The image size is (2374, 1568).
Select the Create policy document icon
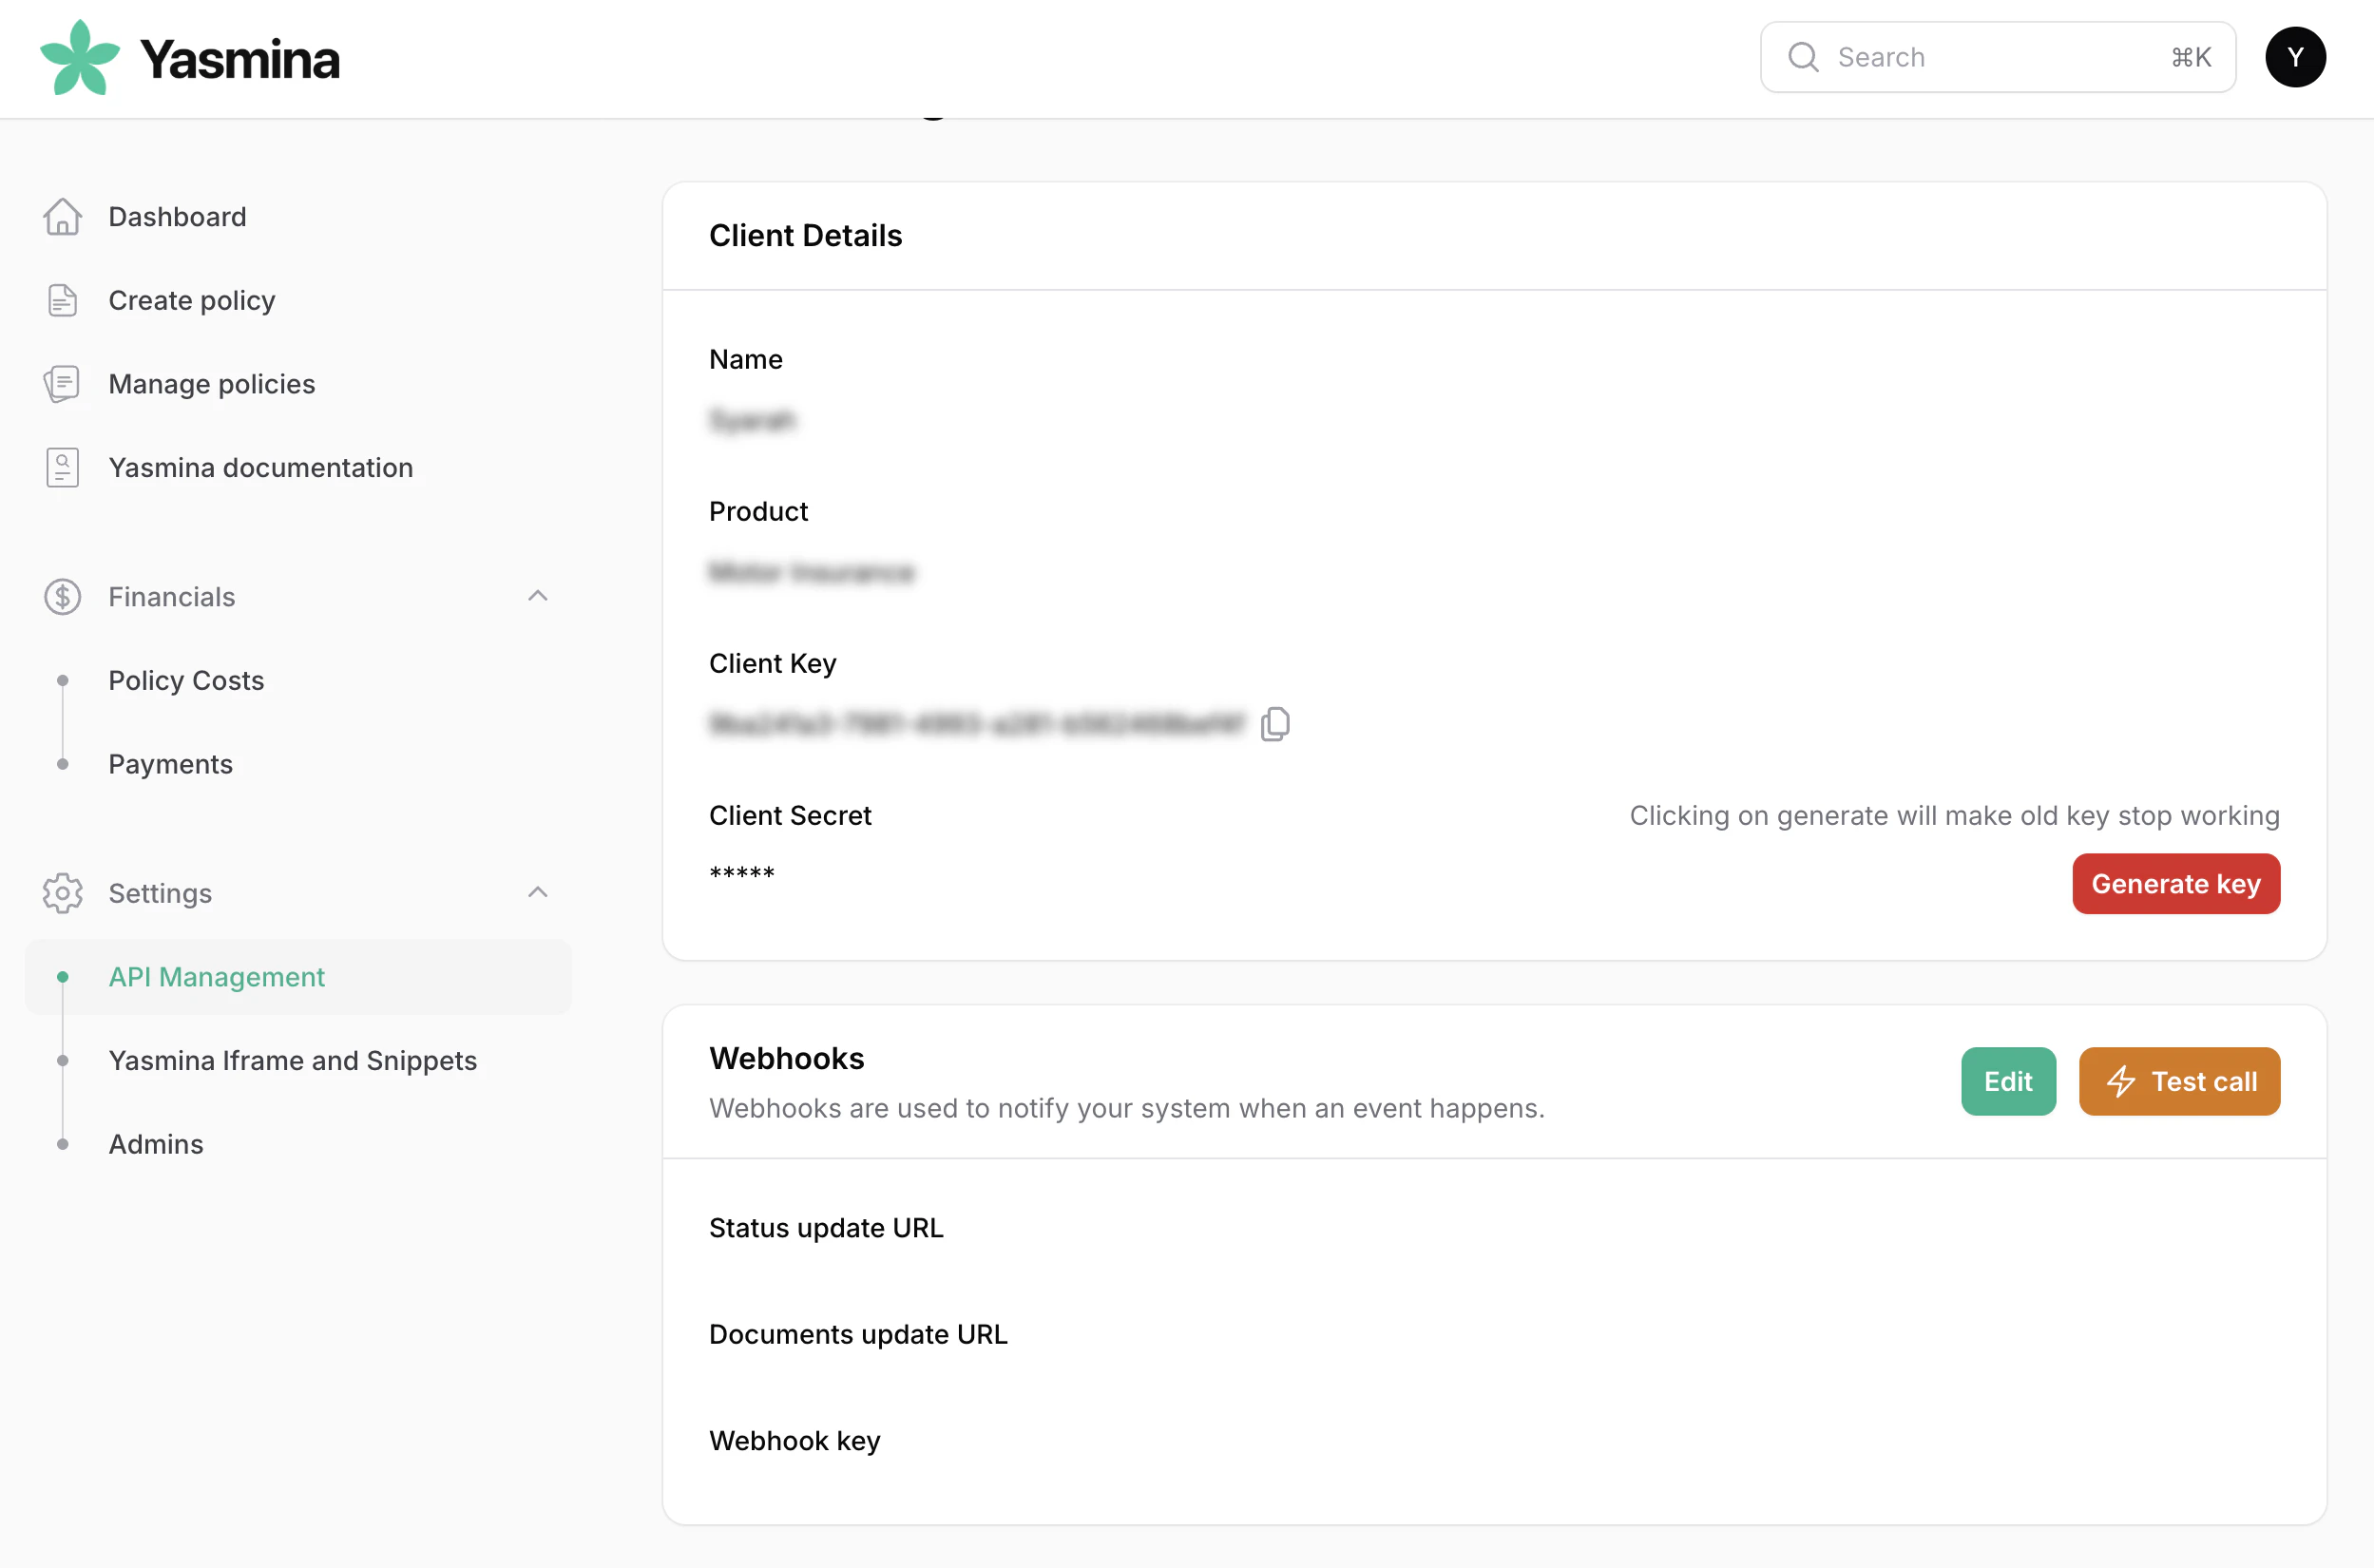tap(62, 300)
